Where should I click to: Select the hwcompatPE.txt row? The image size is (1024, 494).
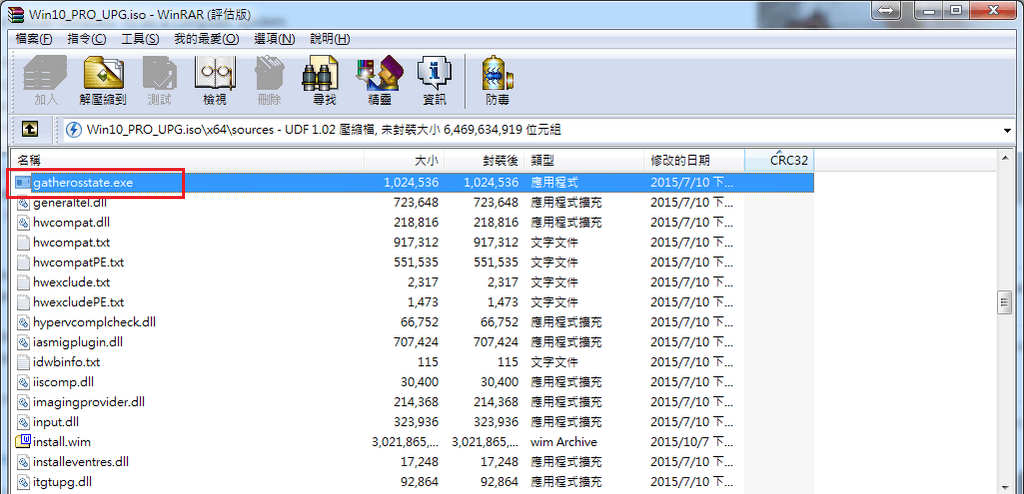(412, 262)
